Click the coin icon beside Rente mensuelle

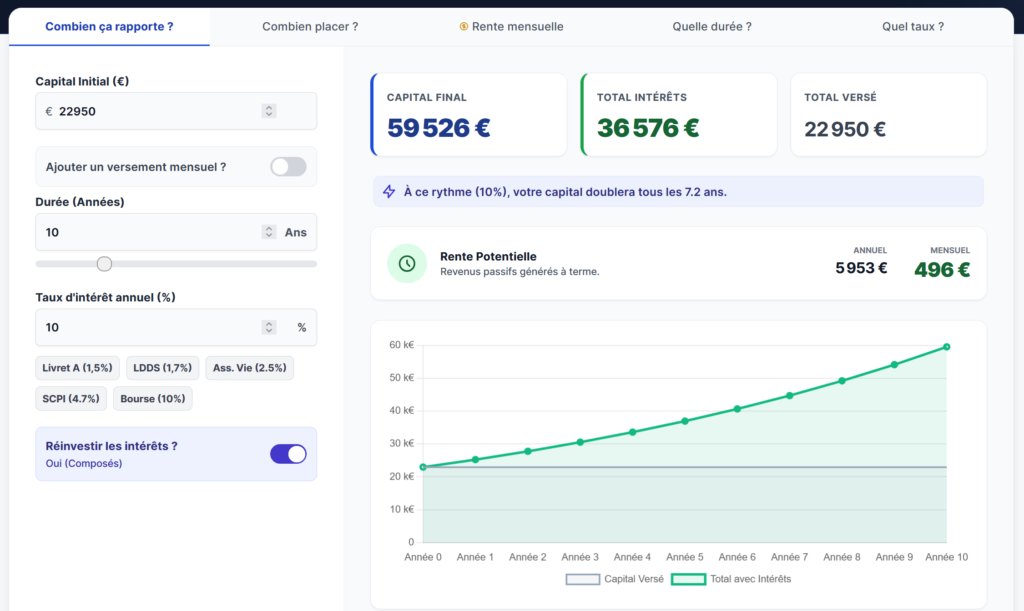(x=464, y=27)
